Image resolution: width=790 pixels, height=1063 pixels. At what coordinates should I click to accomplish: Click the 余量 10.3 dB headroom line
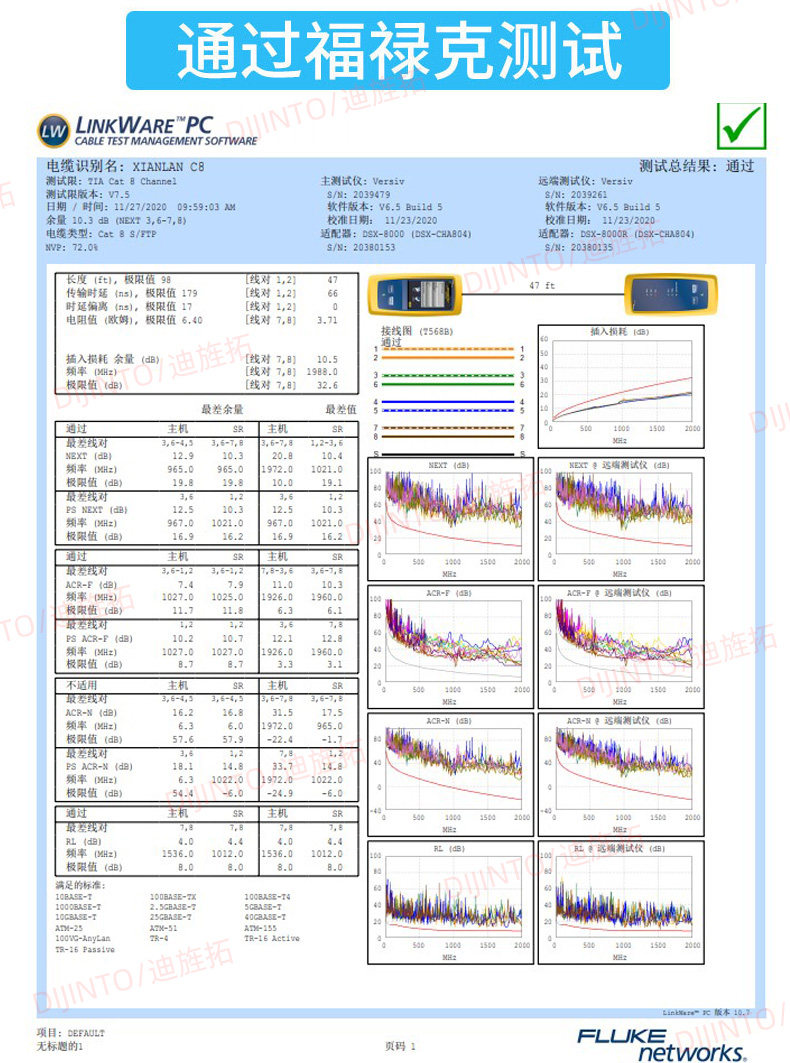(116, 220)
